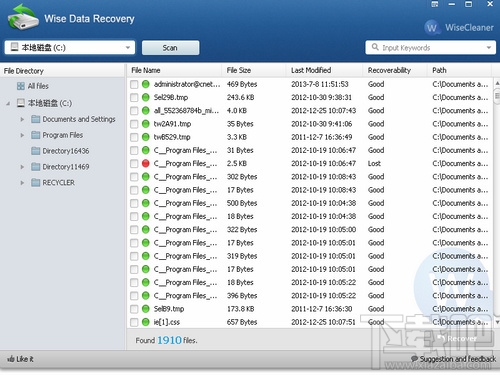This screenshot has height=375, width=500.
Task: Sort by File Name column
Action: pos(174,70)
